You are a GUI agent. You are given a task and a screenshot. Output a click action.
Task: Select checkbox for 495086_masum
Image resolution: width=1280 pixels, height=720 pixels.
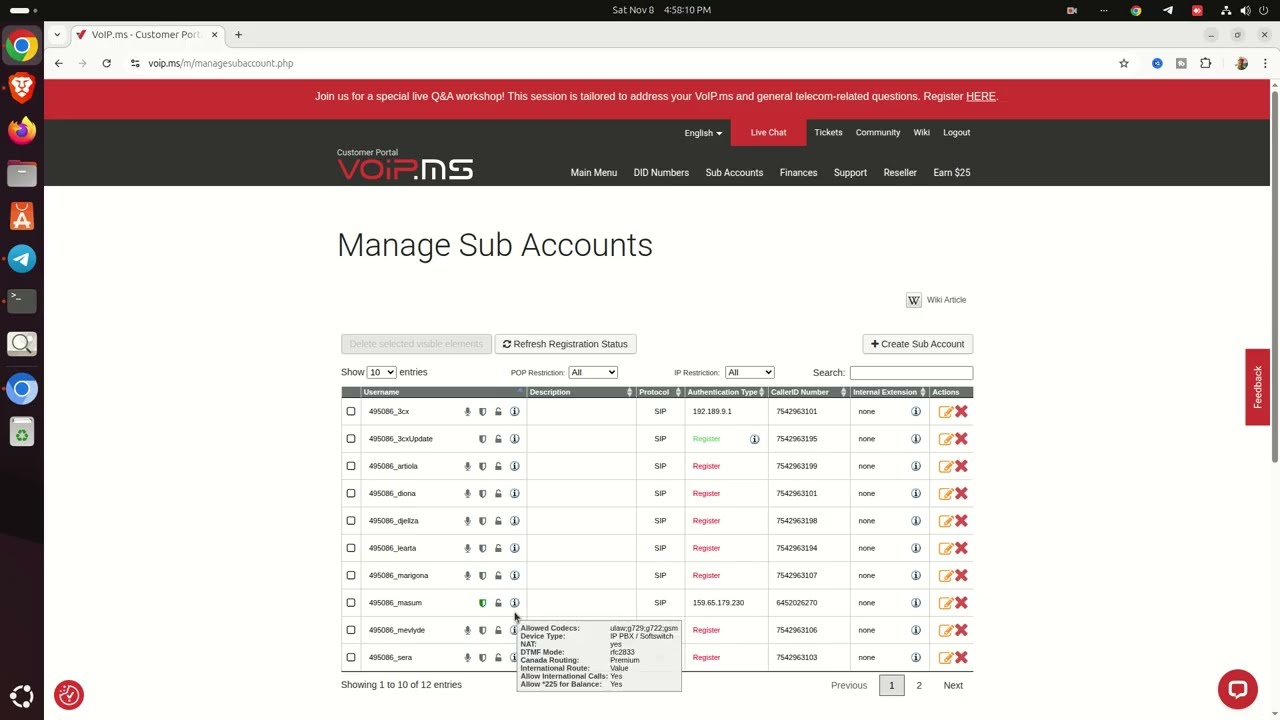[351, 603]
